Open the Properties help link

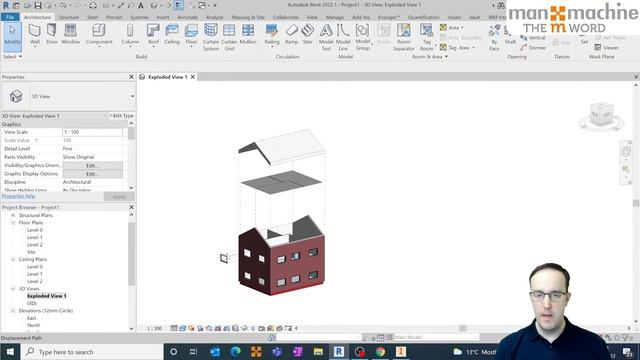[x=18, y=196]
